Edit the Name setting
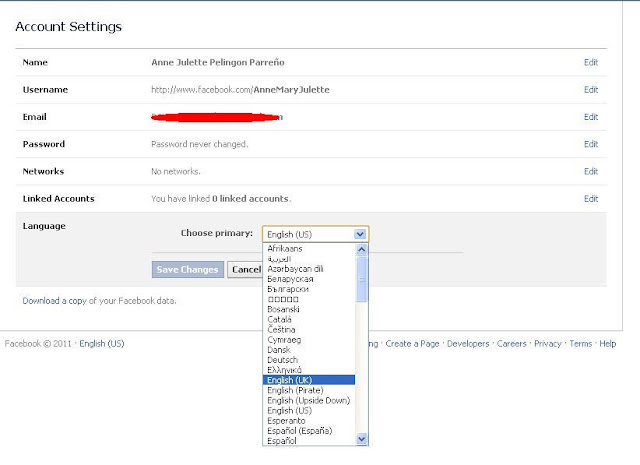640x465 pixels. tap(591, 62)
